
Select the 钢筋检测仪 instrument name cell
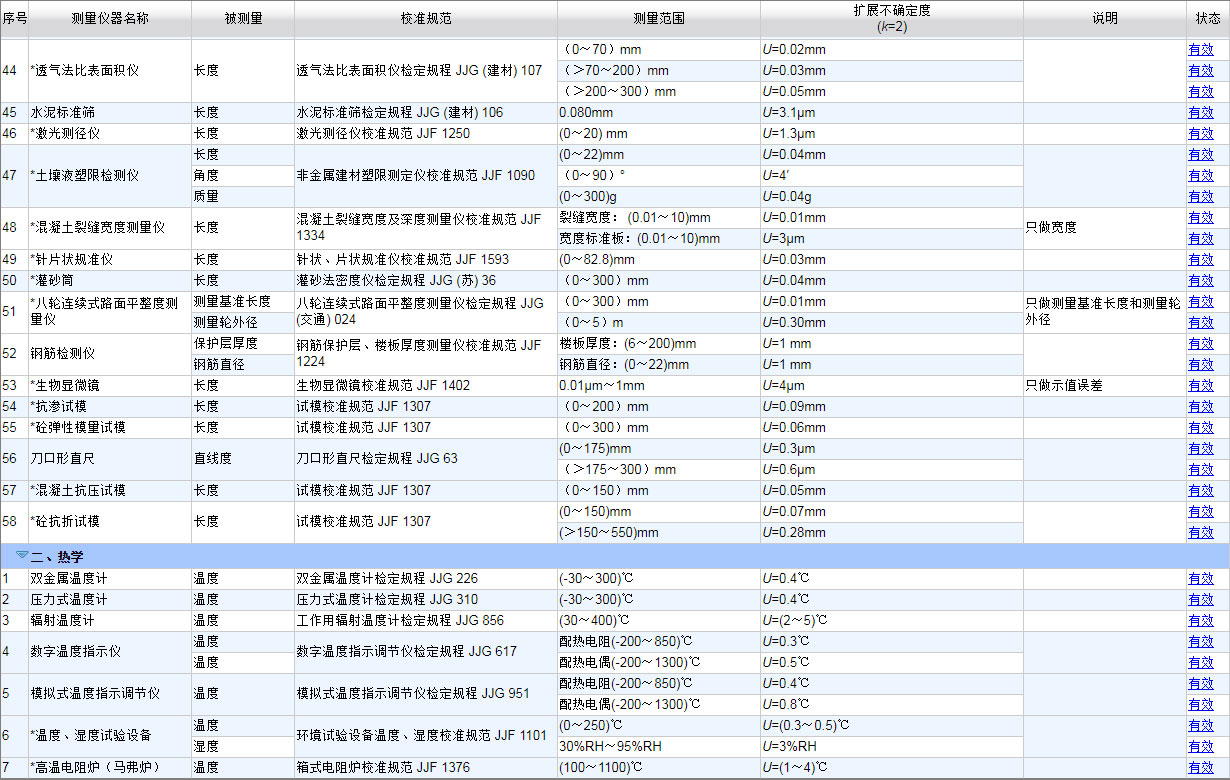110,354
